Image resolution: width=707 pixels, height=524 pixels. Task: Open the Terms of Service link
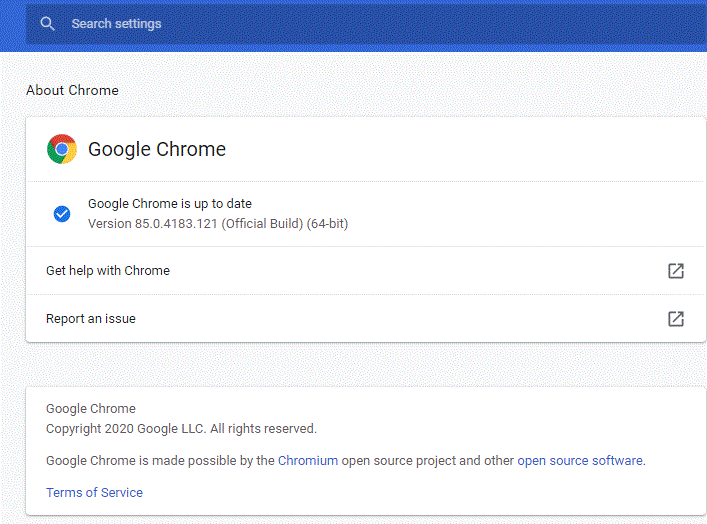(94, 492)
